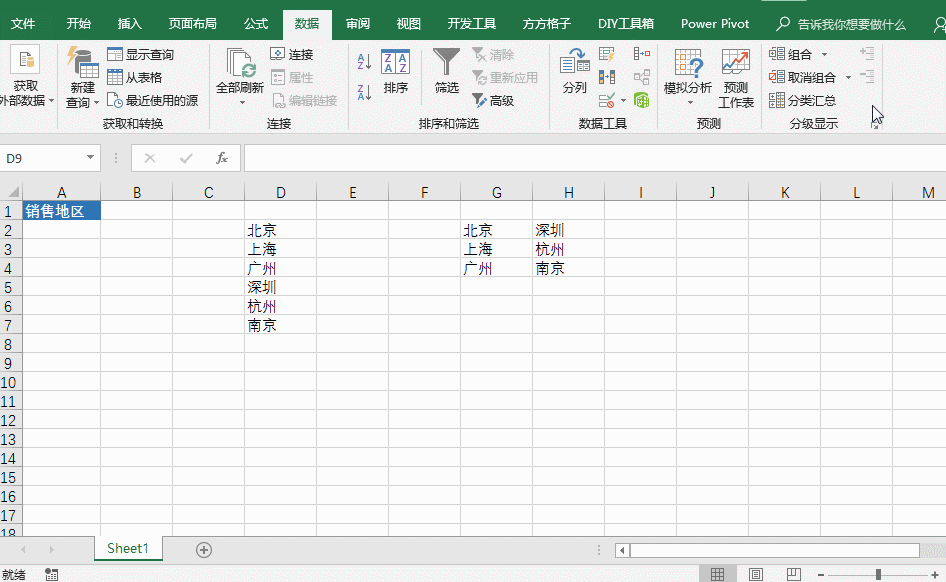
Task: Click the Remove Duplicates icon
Action: pyautogui.click(x=607, y=77)
